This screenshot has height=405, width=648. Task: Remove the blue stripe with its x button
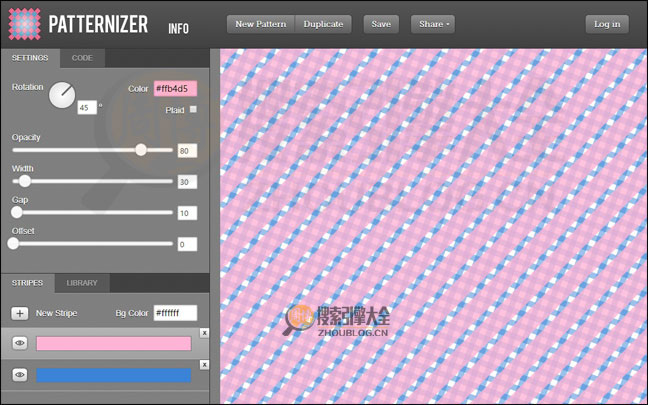[x=204, y=364]
